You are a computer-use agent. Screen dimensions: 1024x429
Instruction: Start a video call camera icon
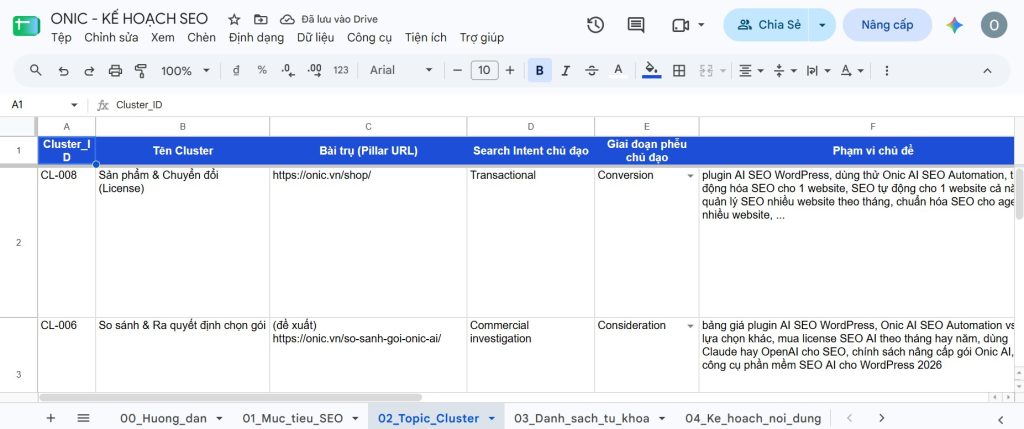tap(680, 25)
